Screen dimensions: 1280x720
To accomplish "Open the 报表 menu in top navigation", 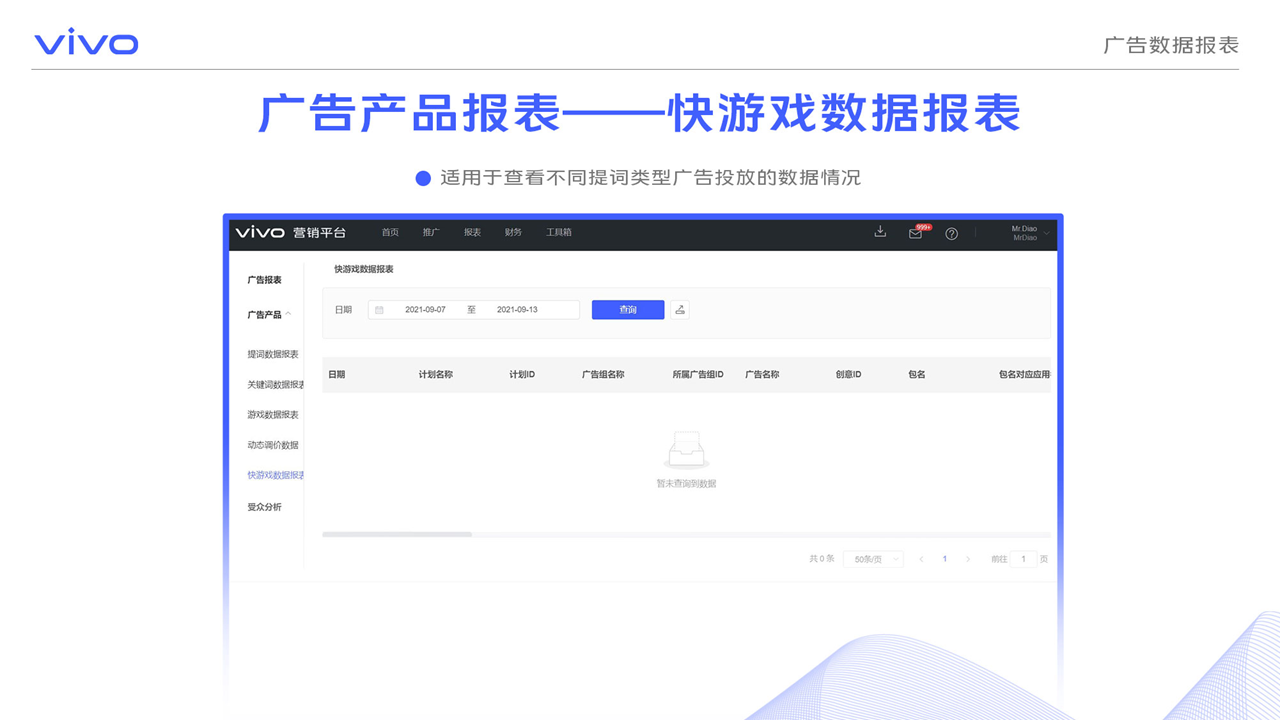I will 472,232.
